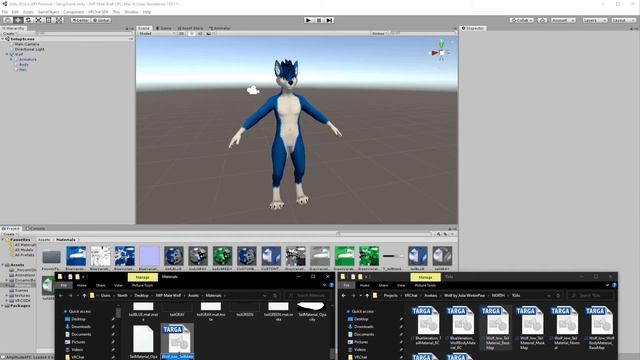
Task: Select Scenes folder in Project tree
Action: click(21, 290)
